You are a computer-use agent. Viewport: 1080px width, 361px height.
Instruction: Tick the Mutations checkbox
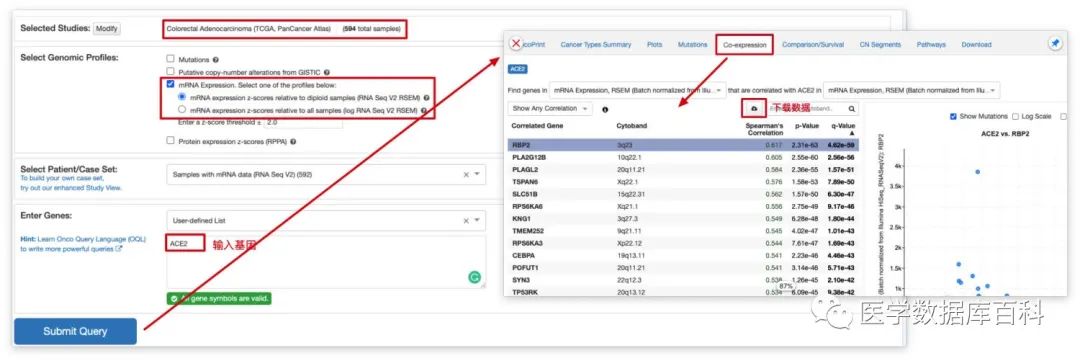tap(170, 60)
